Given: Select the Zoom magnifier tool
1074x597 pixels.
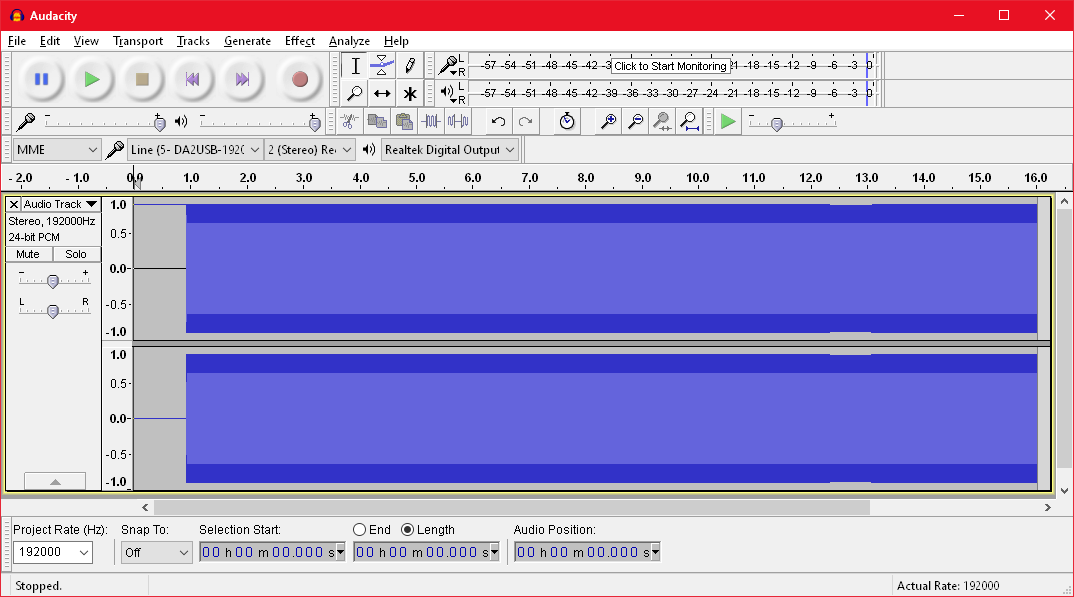Looking at the screenshot, I should pos(355,93).
